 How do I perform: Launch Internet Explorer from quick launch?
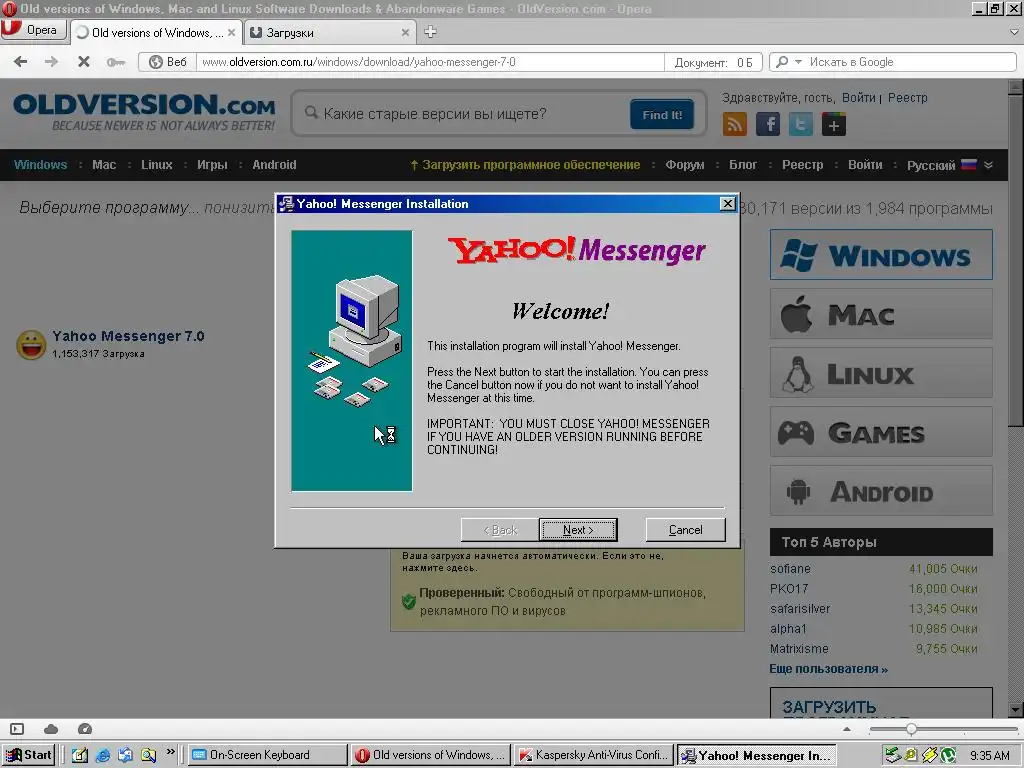(x=103, y=756)
